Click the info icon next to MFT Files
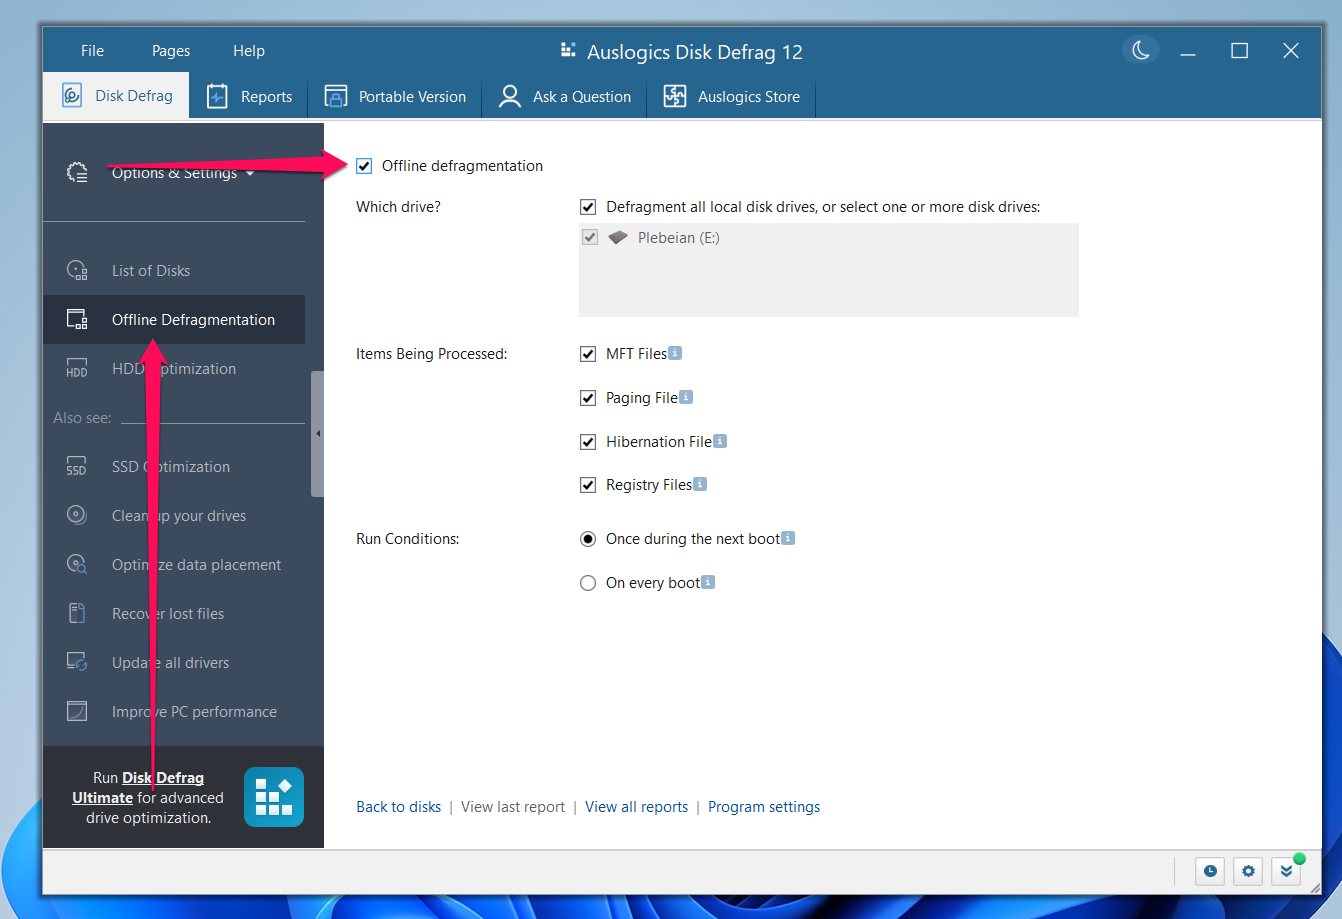1342x919 pixels. click(675, 353)
